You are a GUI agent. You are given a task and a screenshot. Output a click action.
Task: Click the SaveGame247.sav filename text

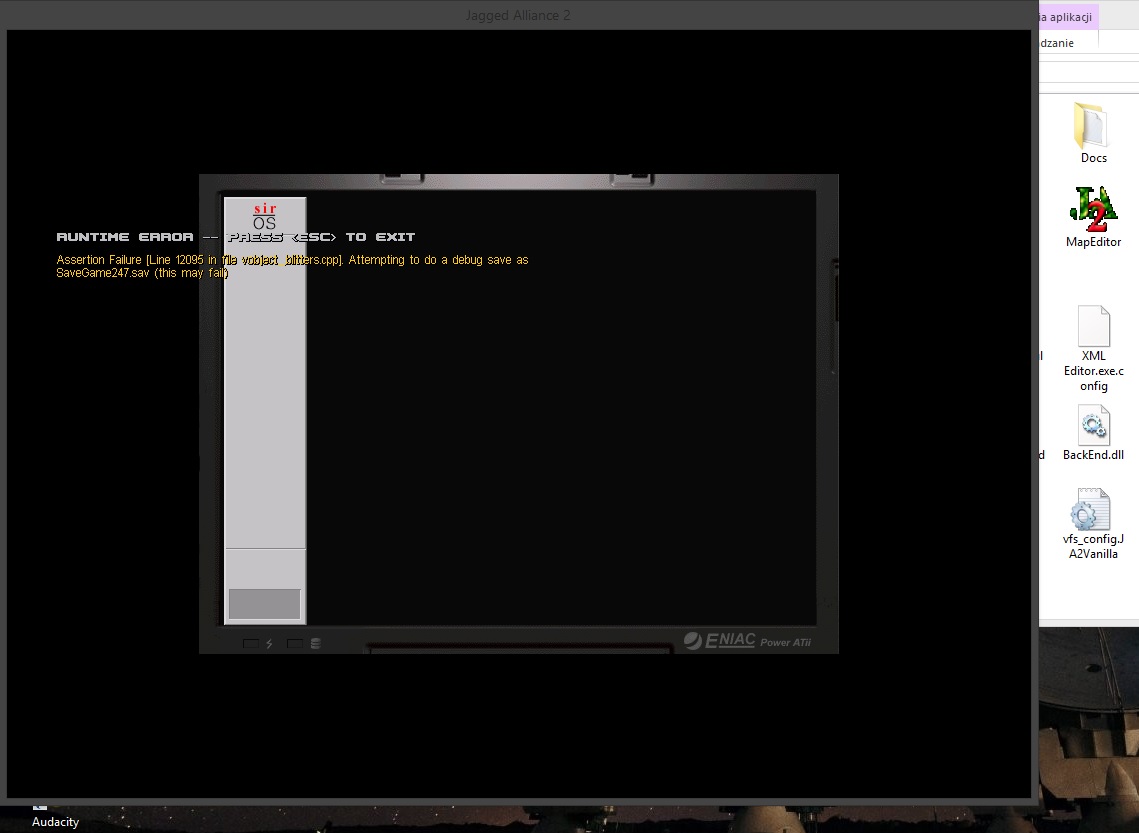(x=103, y=273)
